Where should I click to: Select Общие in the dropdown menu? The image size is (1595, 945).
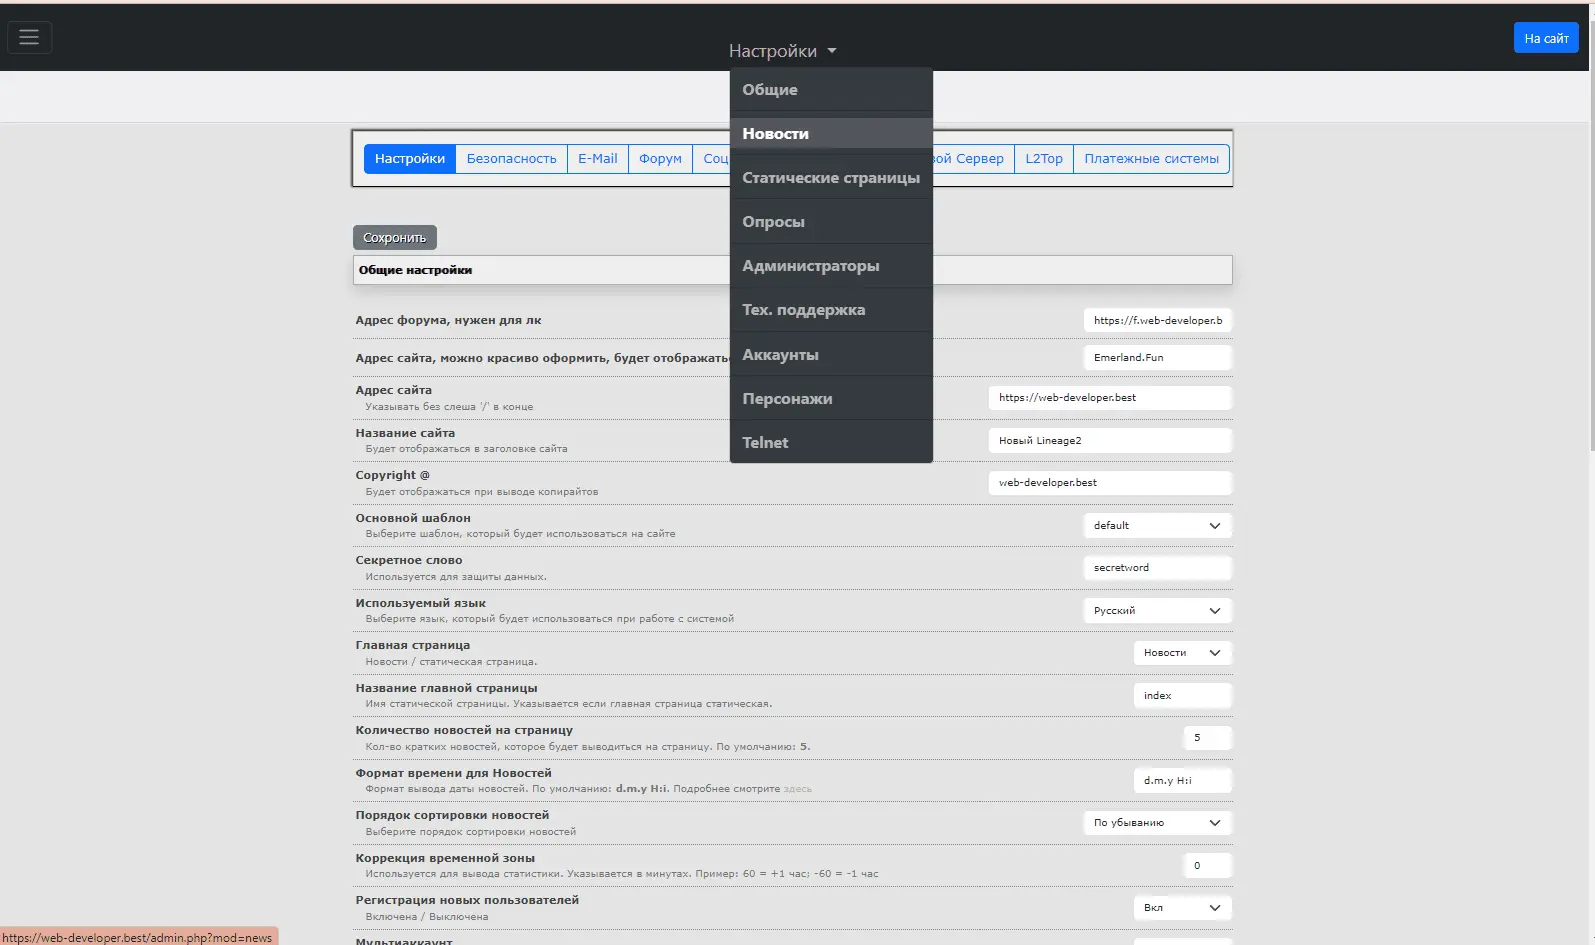831,90
